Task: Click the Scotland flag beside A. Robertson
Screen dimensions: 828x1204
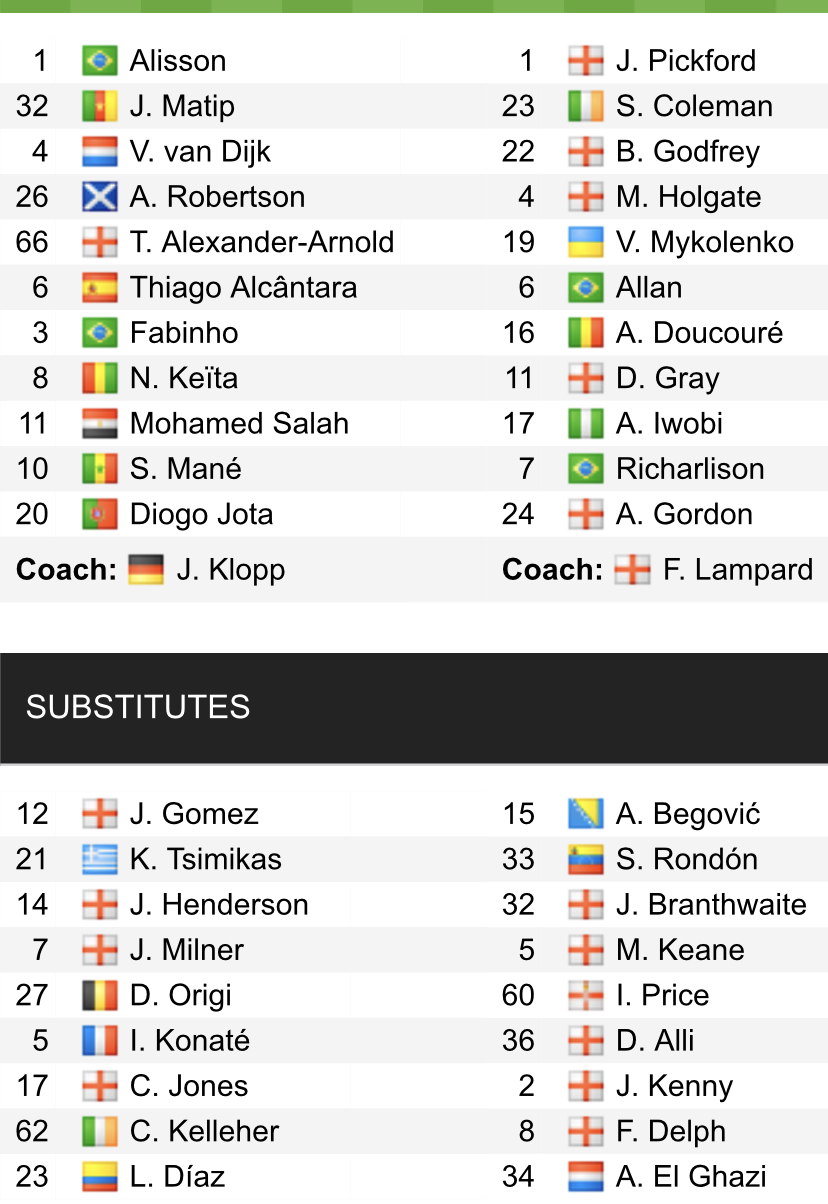Action: pos(99,197)
